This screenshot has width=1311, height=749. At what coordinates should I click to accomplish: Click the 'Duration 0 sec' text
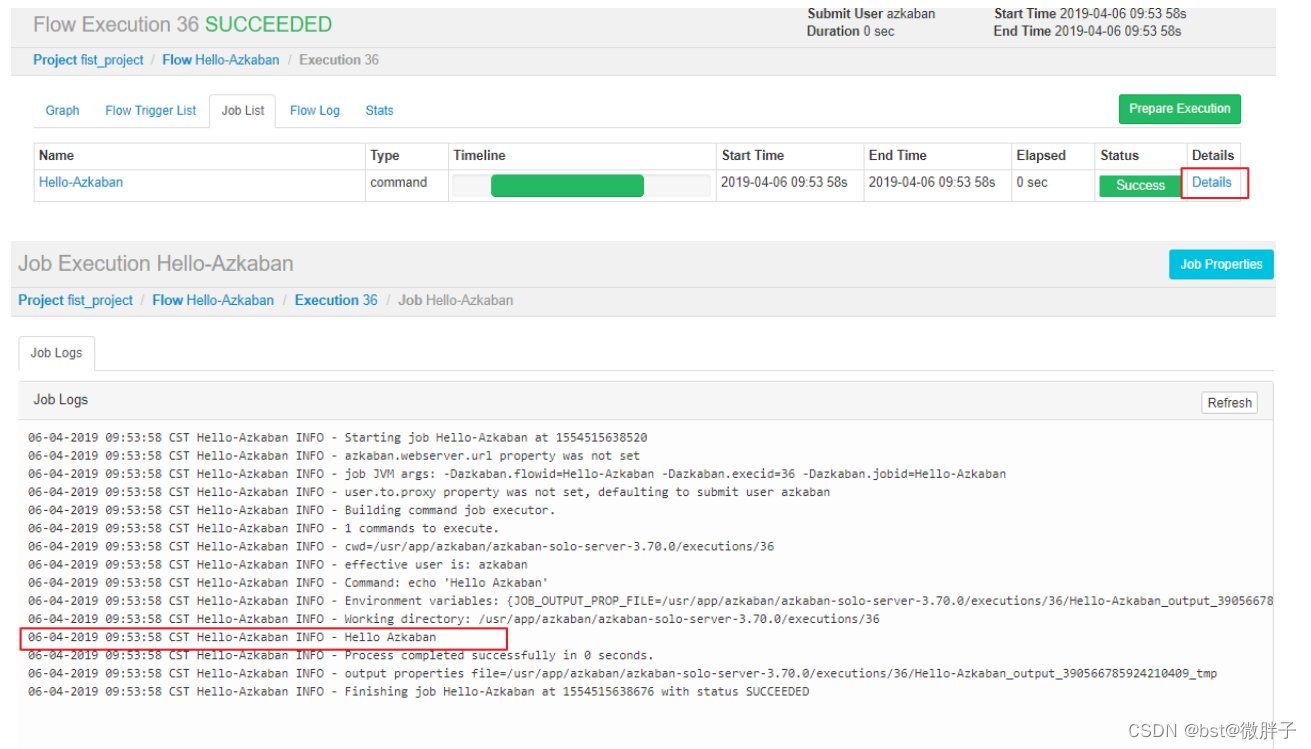click(851, 31)
